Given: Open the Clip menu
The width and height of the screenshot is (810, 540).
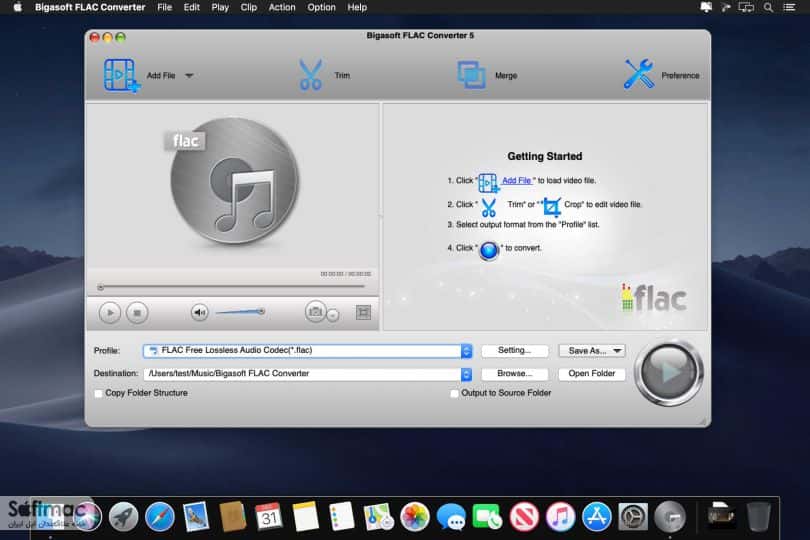Looking at the screenshot, I should [248, 7].
